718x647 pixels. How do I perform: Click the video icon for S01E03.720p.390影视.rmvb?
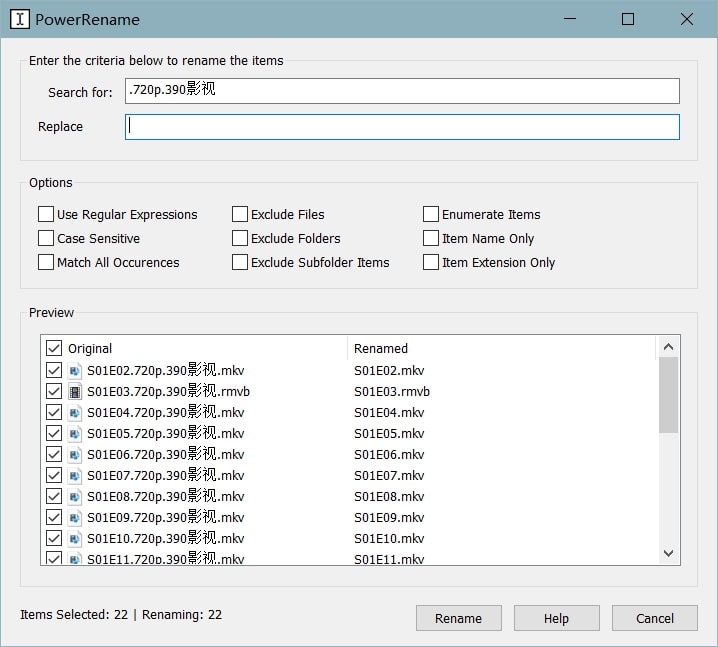tap(75, 391)
